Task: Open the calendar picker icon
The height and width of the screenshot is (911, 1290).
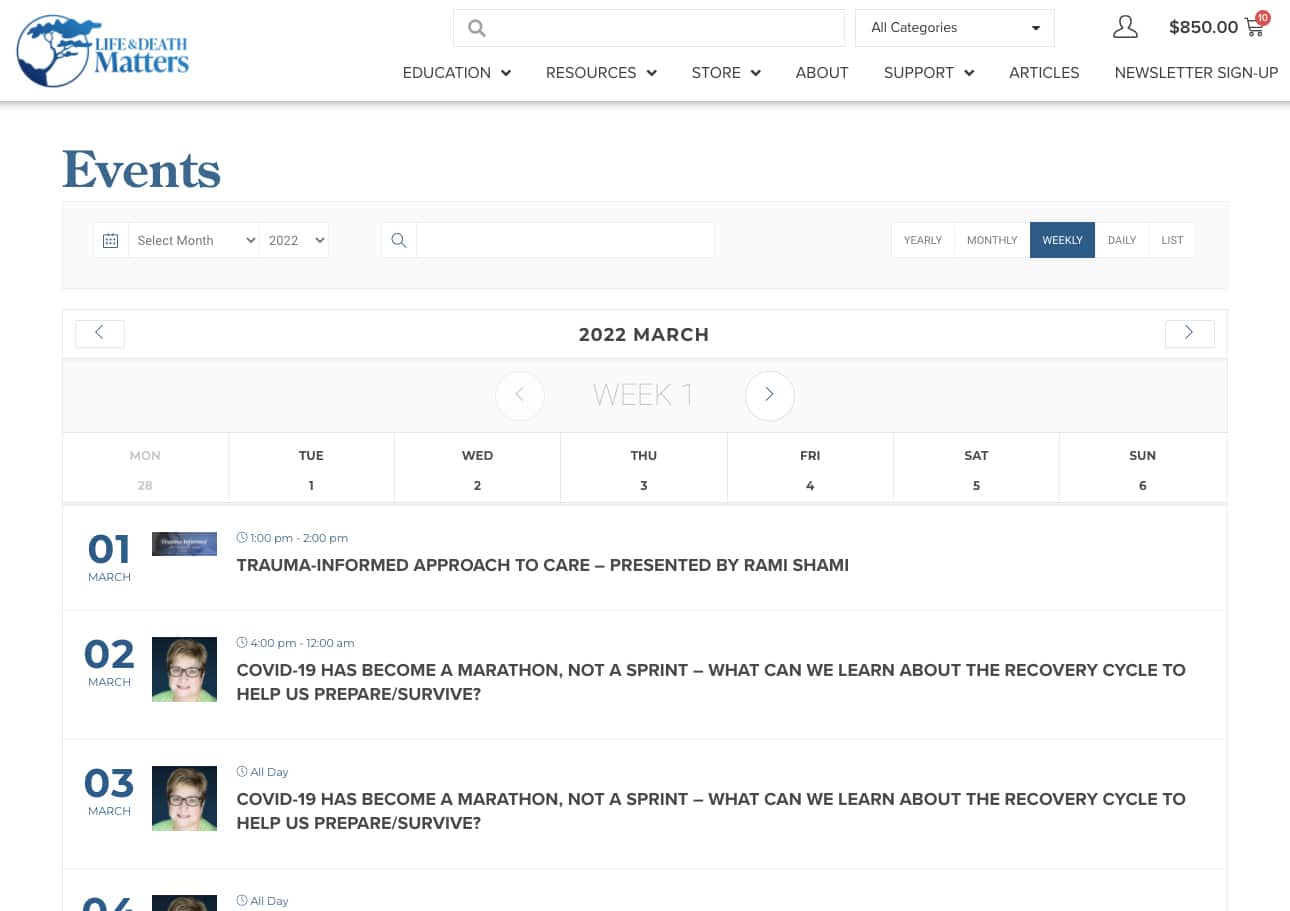Action: (110, 240)
